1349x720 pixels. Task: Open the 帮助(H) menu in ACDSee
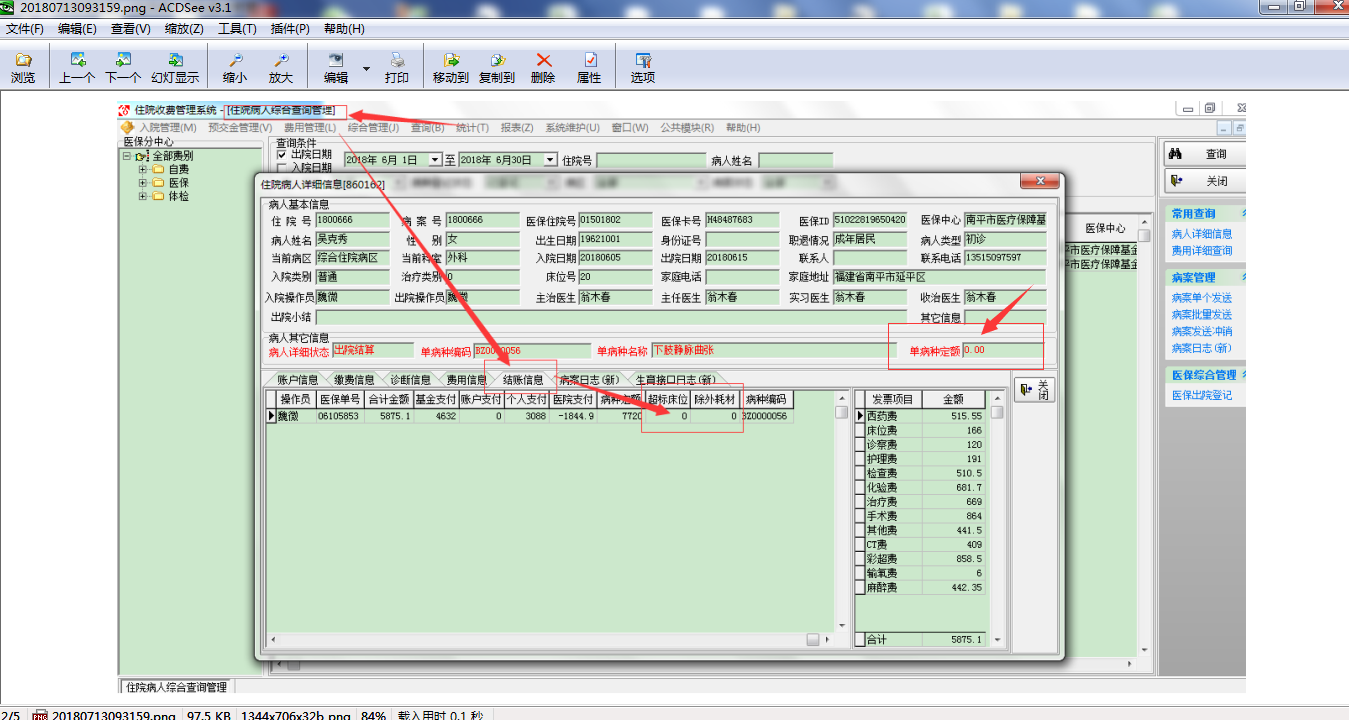tap(344, 29)
